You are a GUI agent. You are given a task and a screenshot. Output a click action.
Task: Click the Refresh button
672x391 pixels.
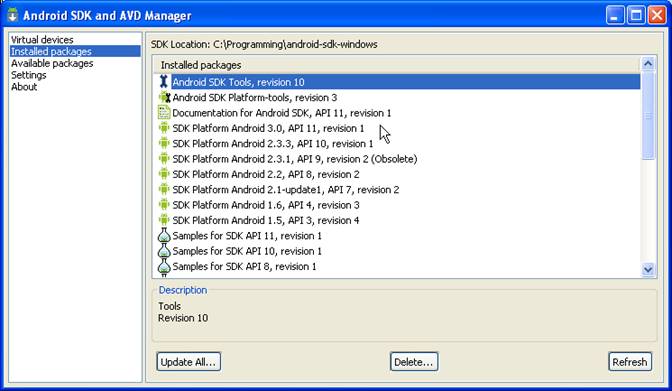tap(630, 362)
